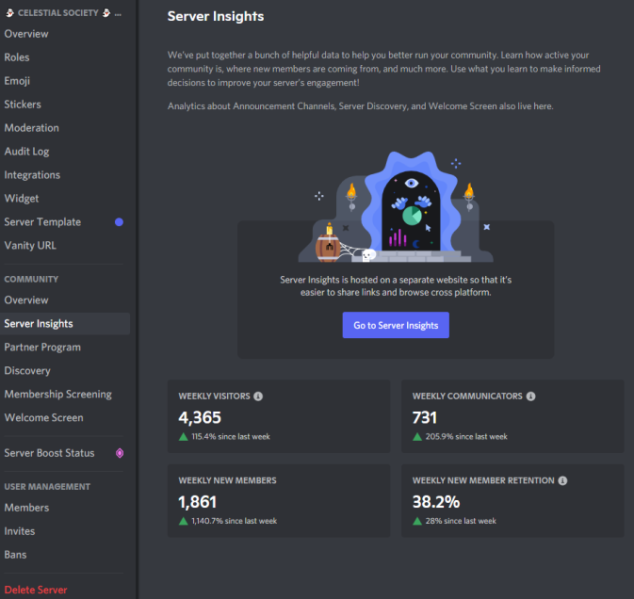Click the Go to Server Insights button
This screenshot has width=634, height=599.
(x=396, y=325)
